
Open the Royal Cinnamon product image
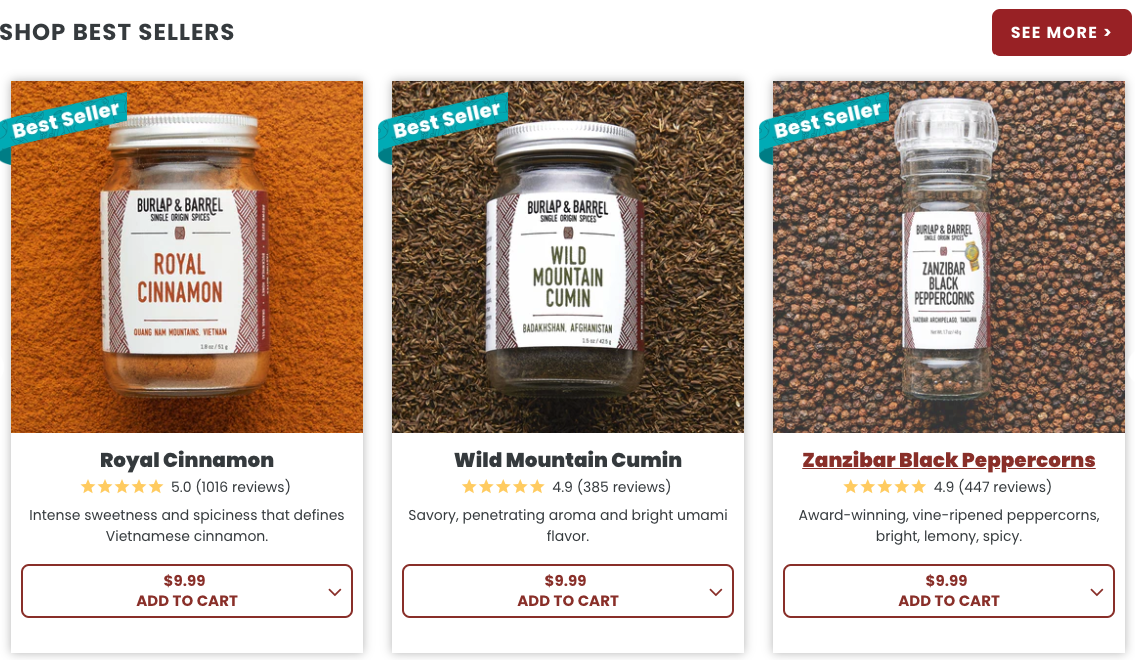coord(187,257)
